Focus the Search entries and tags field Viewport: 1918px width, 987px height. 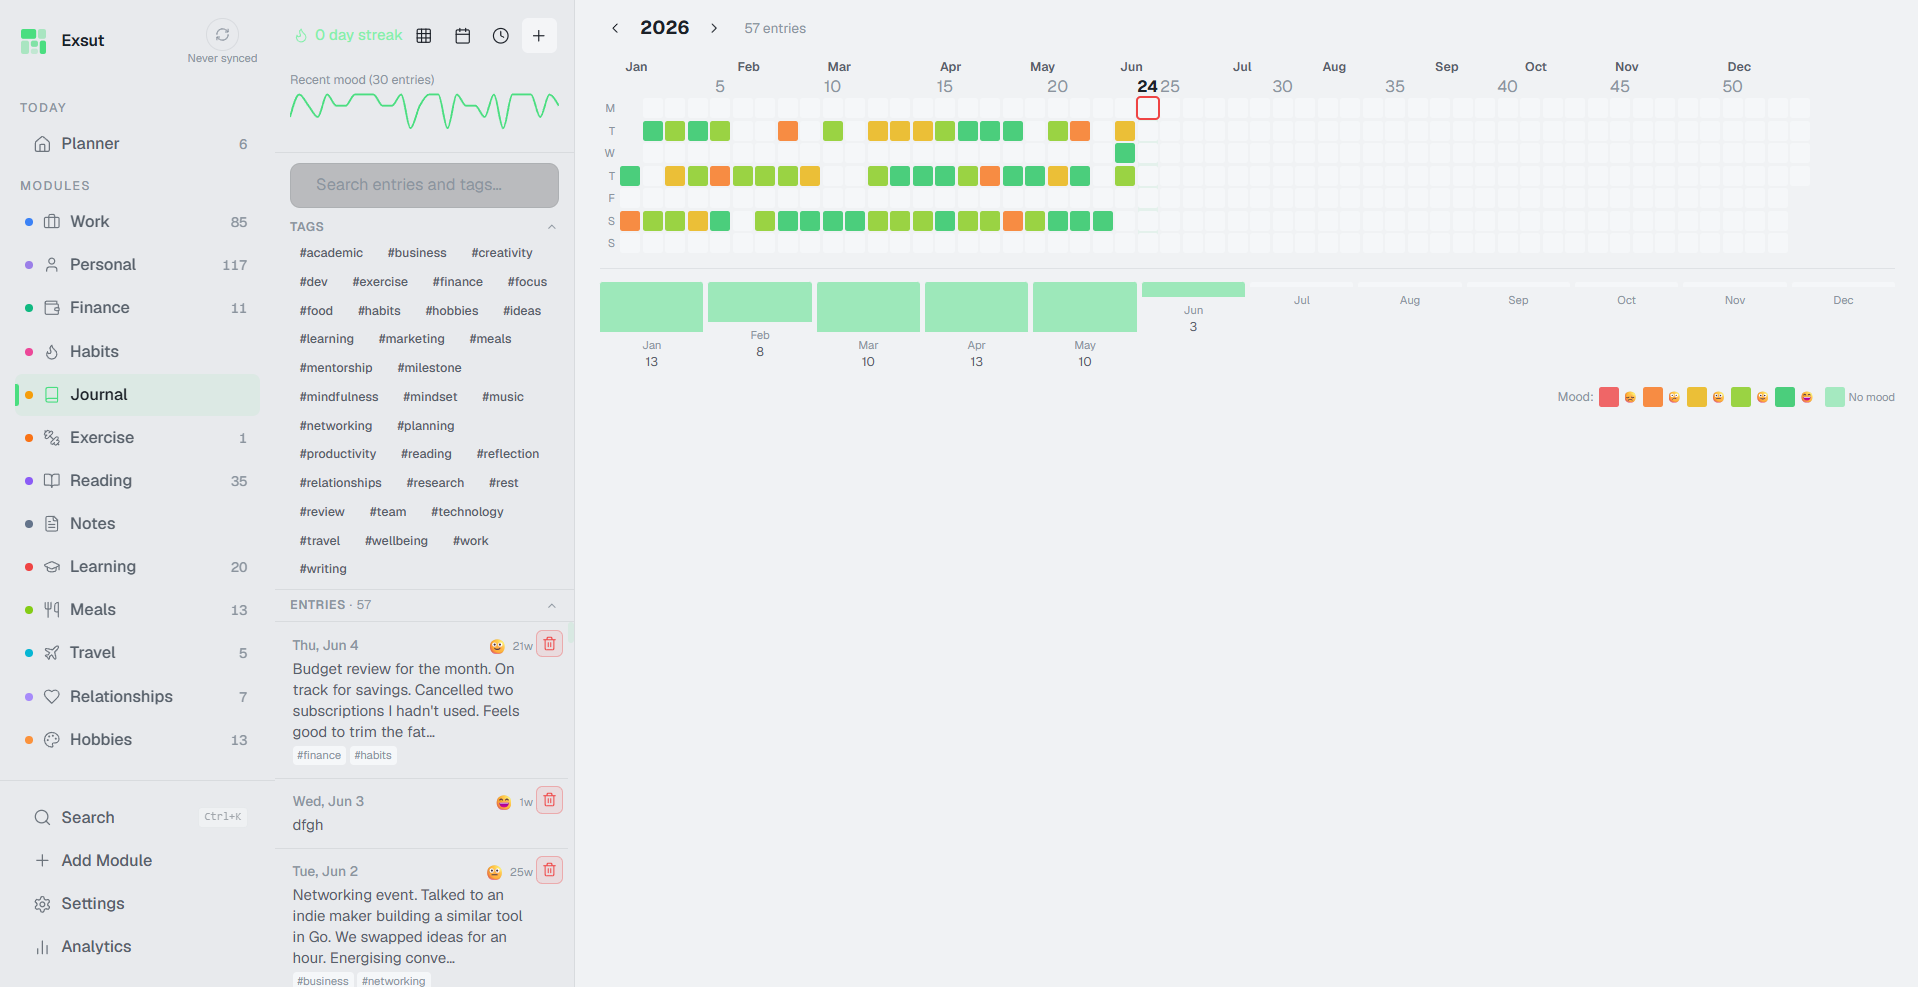coord(424,185)
